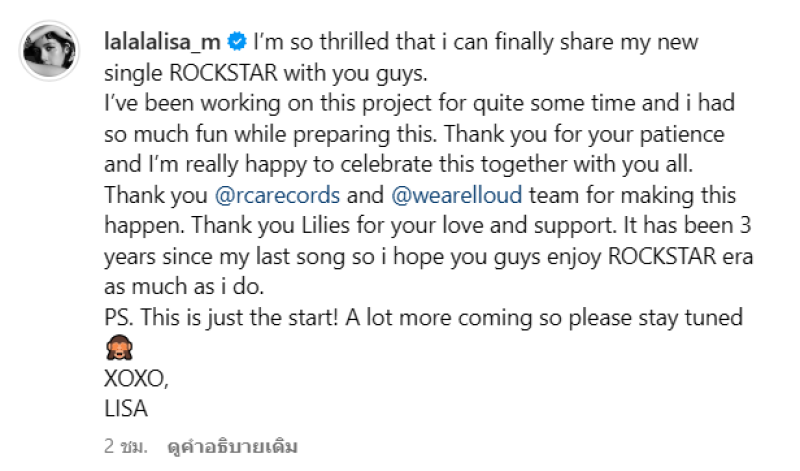Click the see-no-evil monkey emoji

click(115, 350)
